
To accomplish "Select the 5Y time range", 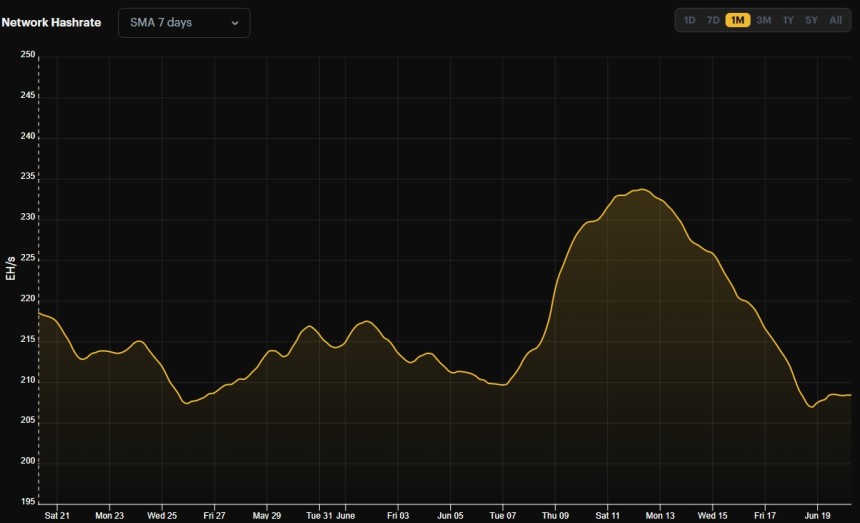I will [x=811, y=20].
